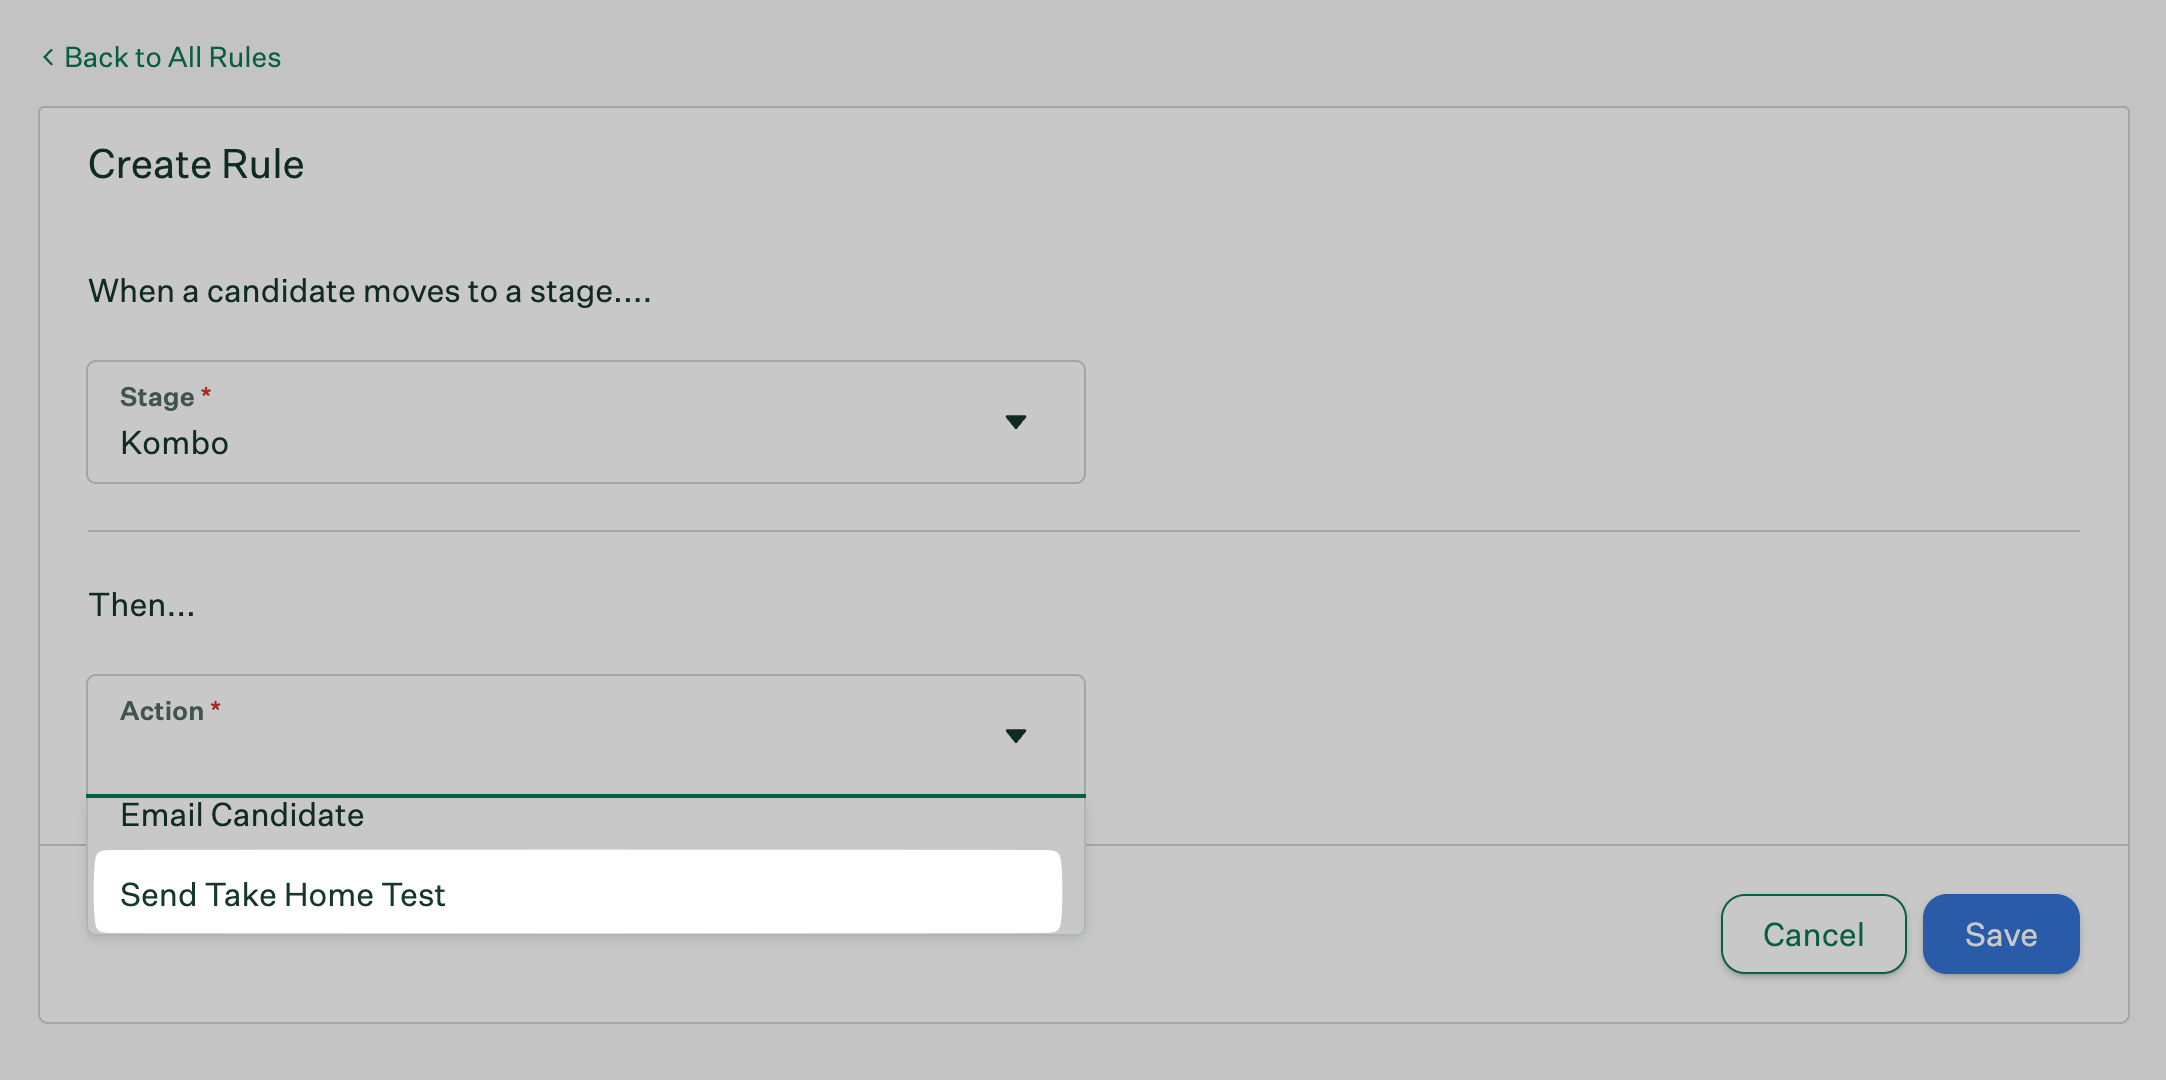Click 'When a candidate moves to a stage' text
The width and height of the screenshot is (2166, 1080).
click(x=369, y=291)
